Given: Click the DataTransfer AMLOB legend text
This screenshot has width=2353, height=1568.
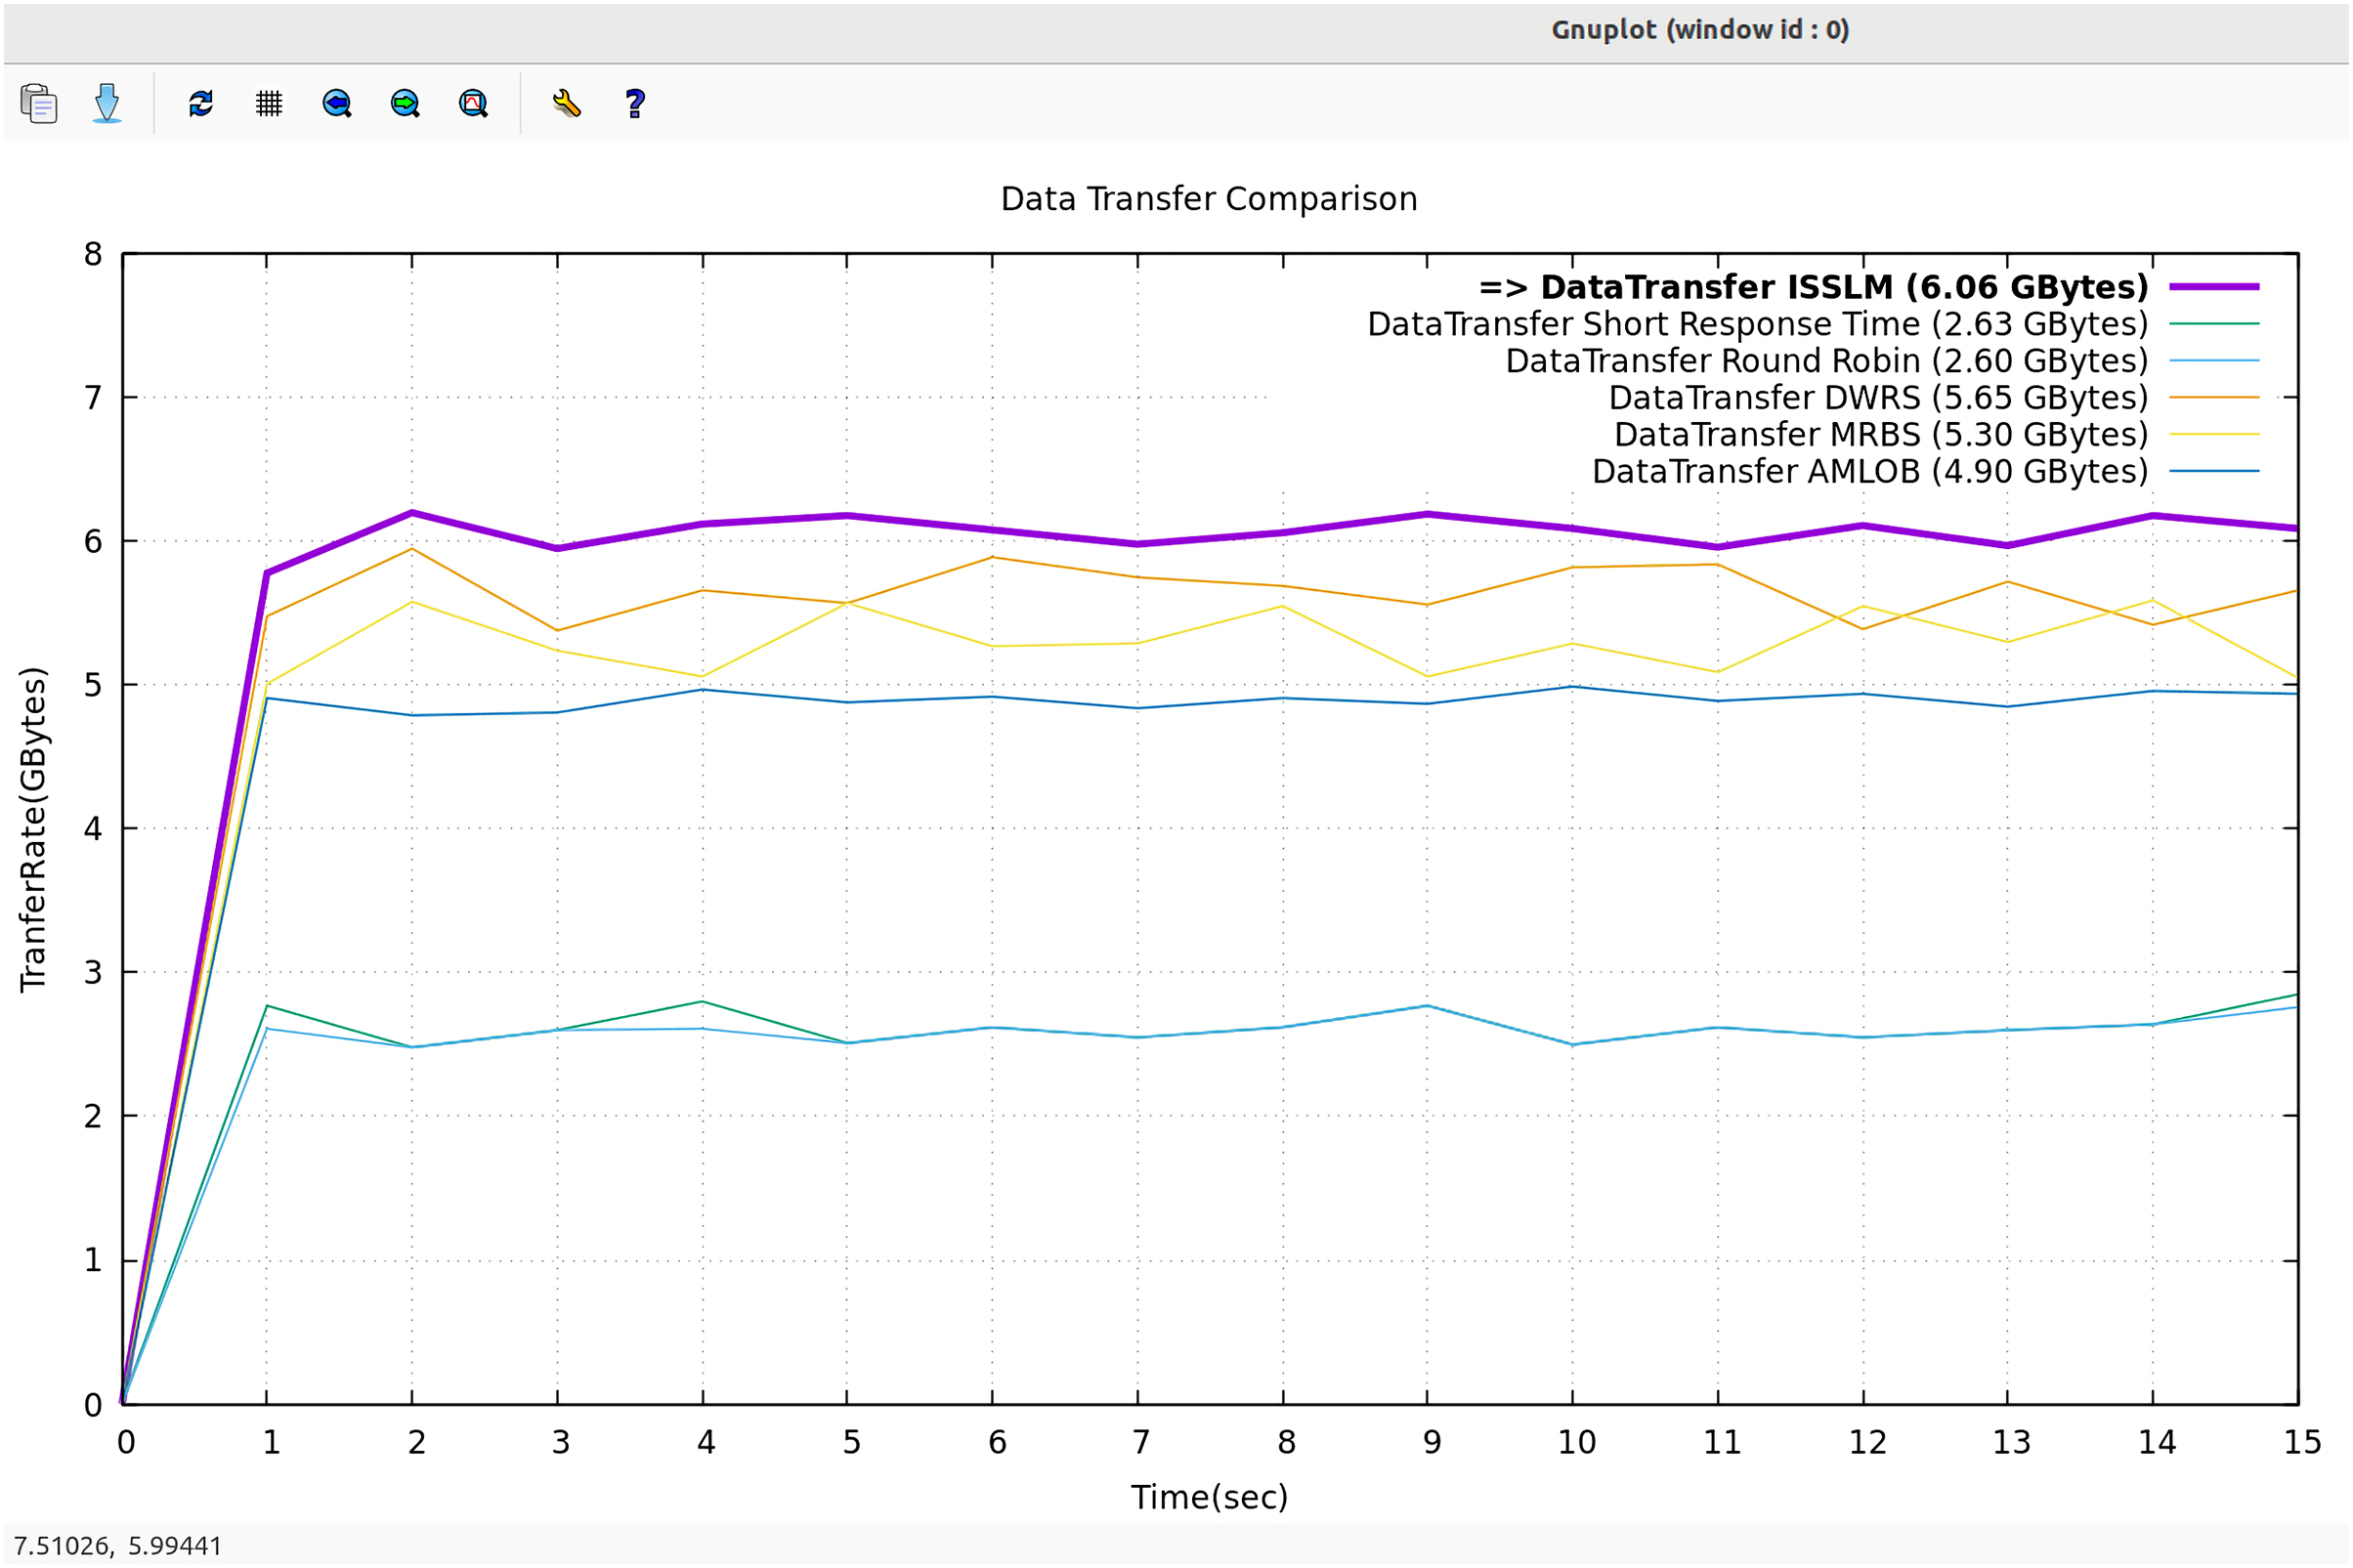Looking at the screenshot, I should 1869,472.
